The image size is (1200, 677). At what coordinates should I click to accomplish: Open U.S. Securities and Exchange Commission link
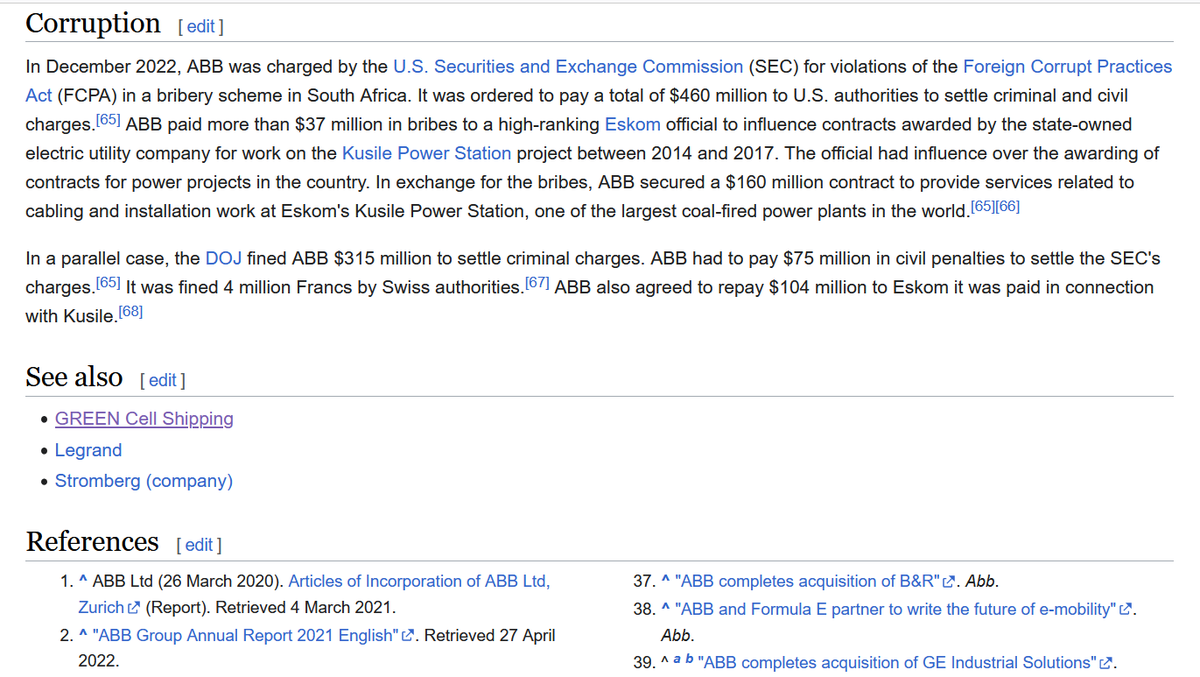tap(568, 67)
